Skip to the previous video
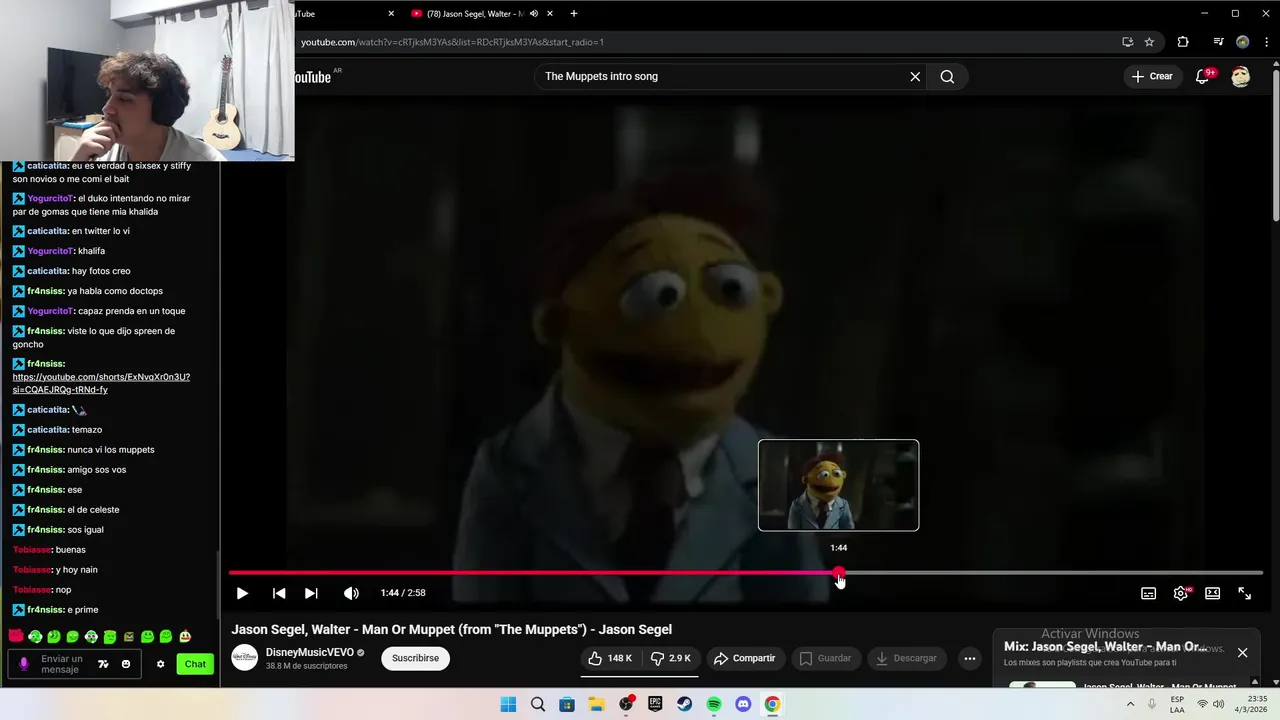The image size is (1280, 720). (279, 593)
